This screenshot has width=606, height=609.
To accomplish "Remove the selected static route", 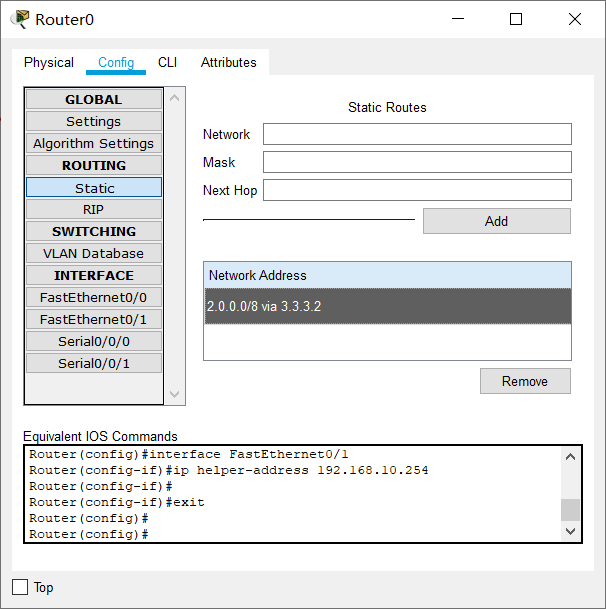I will point(525,381).
